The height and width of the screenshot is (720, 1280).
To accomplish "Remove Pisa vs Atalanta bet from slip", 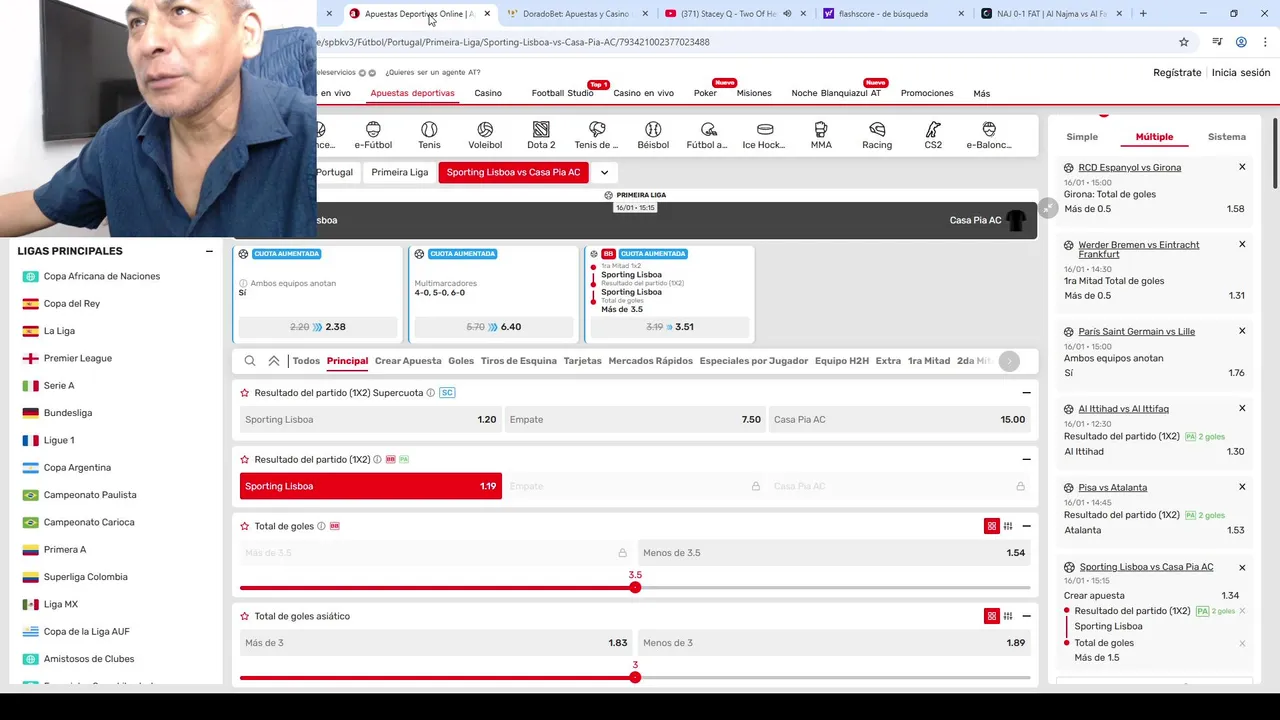I will tap(1242, 487).
